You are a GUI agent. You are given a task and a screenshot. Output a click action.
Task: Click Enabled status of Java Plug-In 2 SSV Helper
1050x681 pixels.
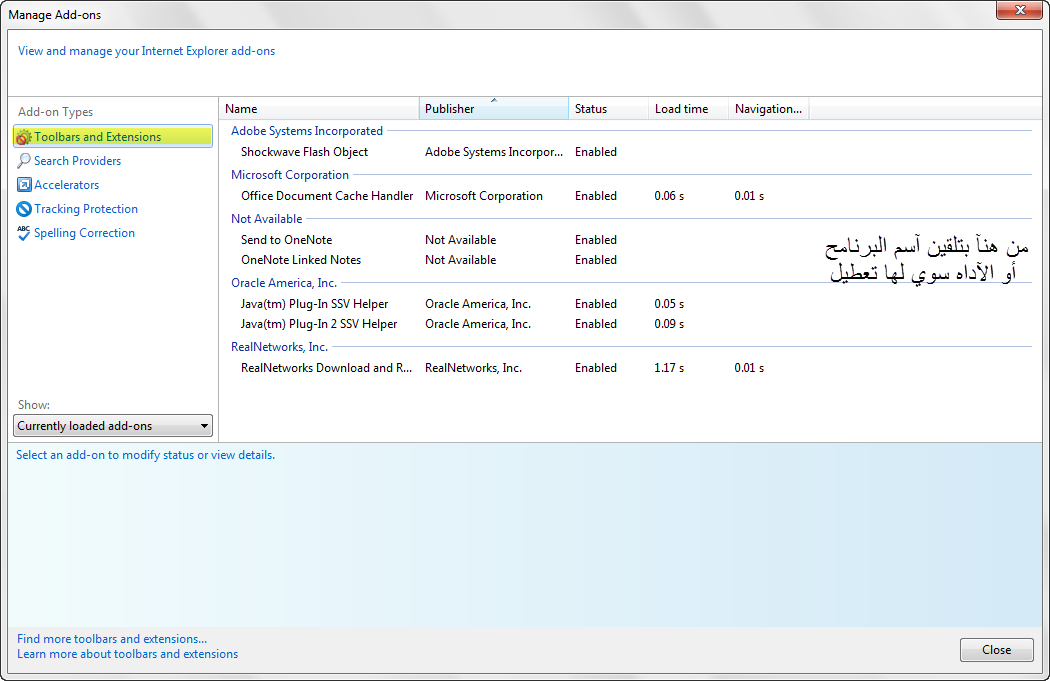tap(596, 324)
